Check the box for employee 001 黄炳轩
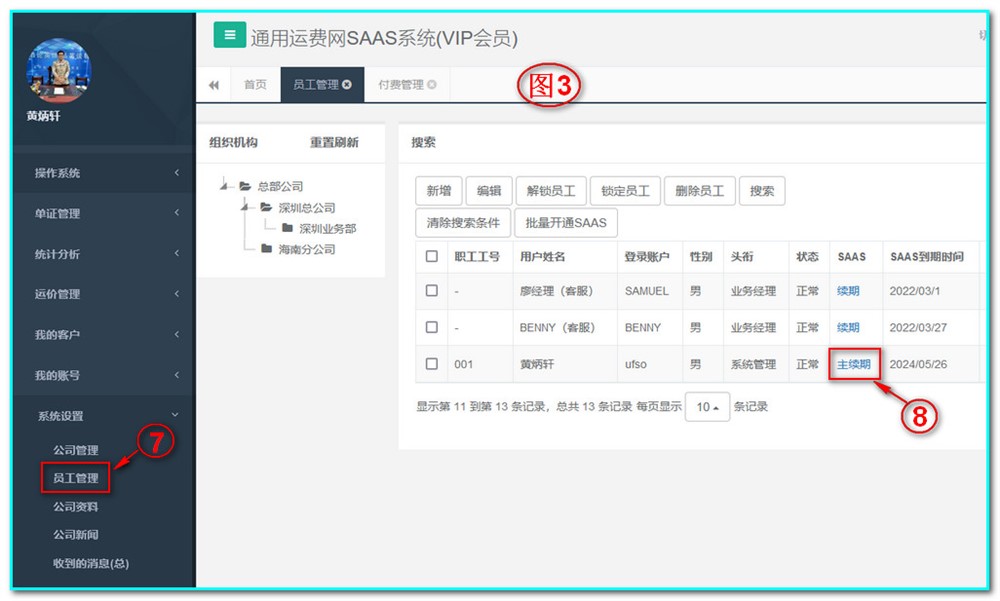This screenshot has height=601, width=1000. tap(432, 364)
